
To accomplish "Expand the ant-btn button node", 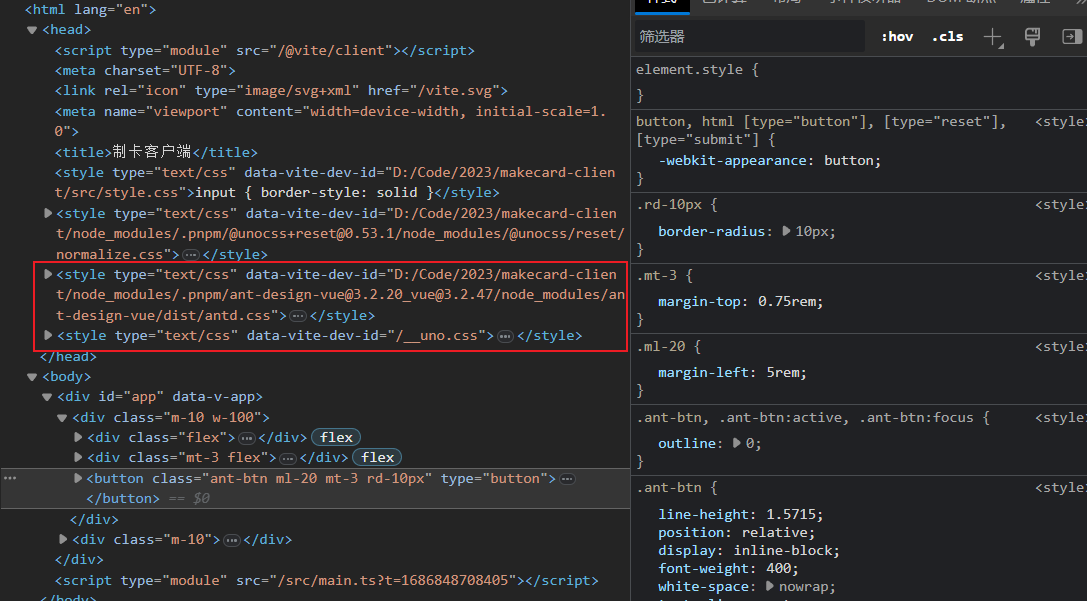I will click(78, 478).
